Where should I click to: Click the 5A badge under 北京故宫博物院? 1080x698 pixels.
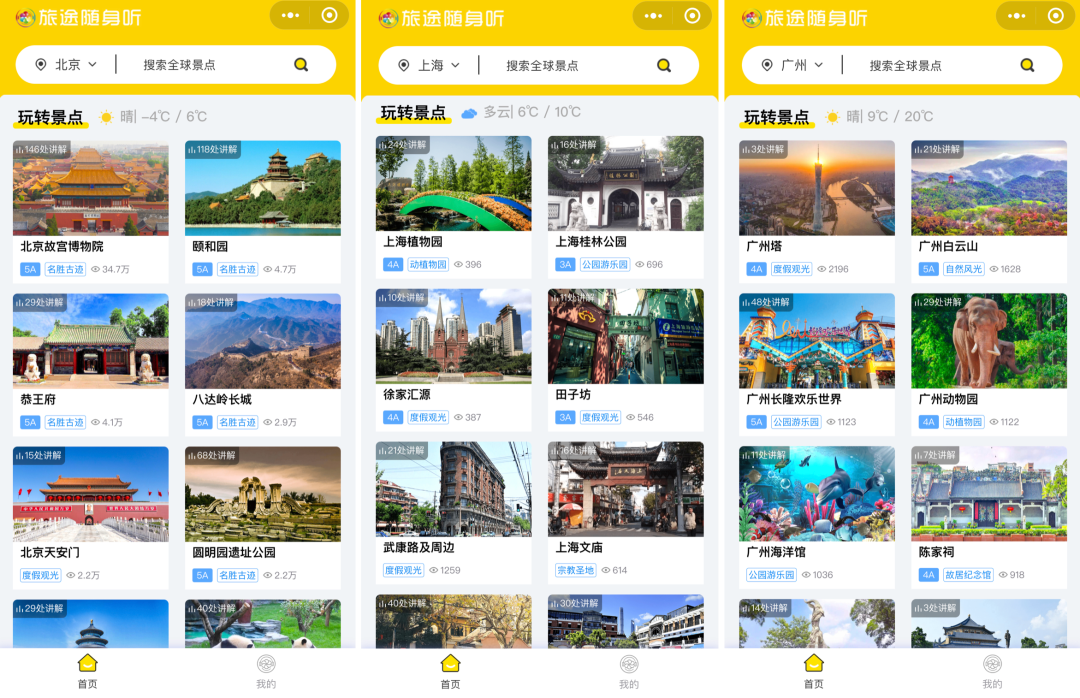30,269
